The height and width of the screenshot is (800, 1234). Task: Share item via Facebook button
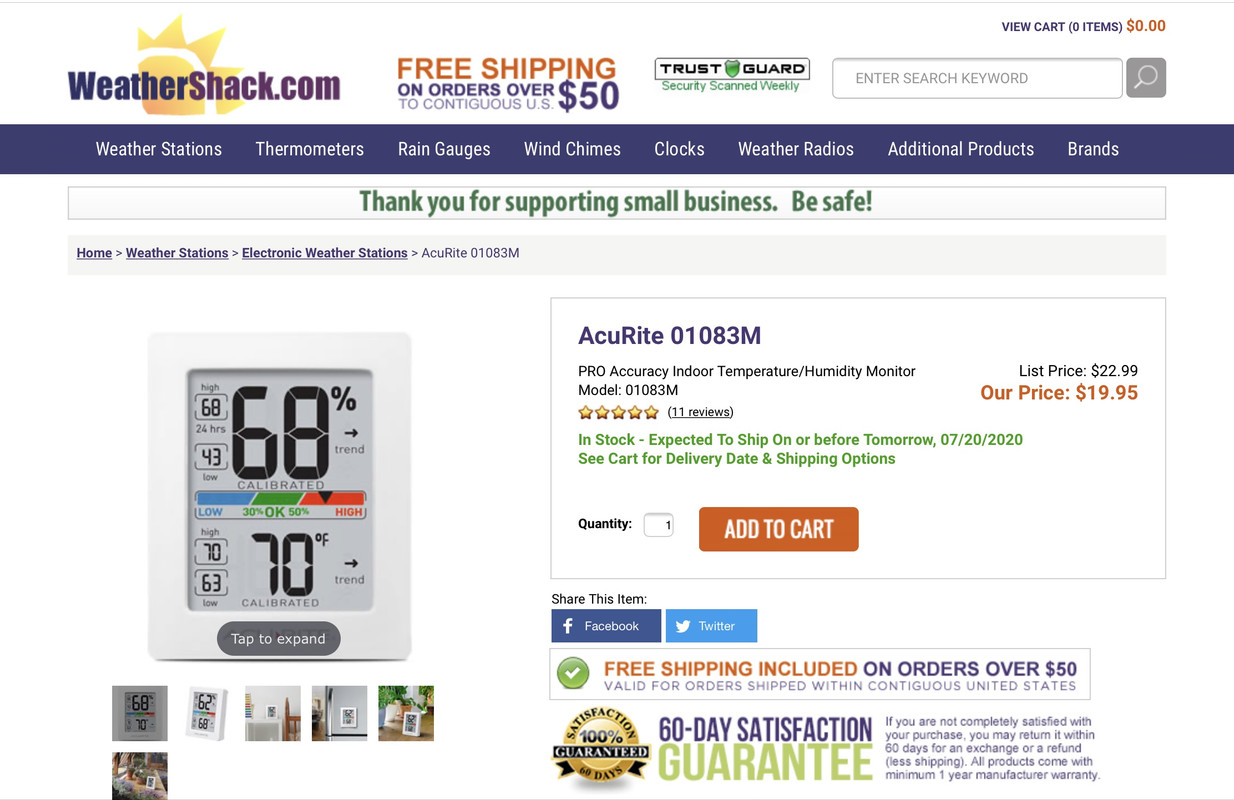606,626
